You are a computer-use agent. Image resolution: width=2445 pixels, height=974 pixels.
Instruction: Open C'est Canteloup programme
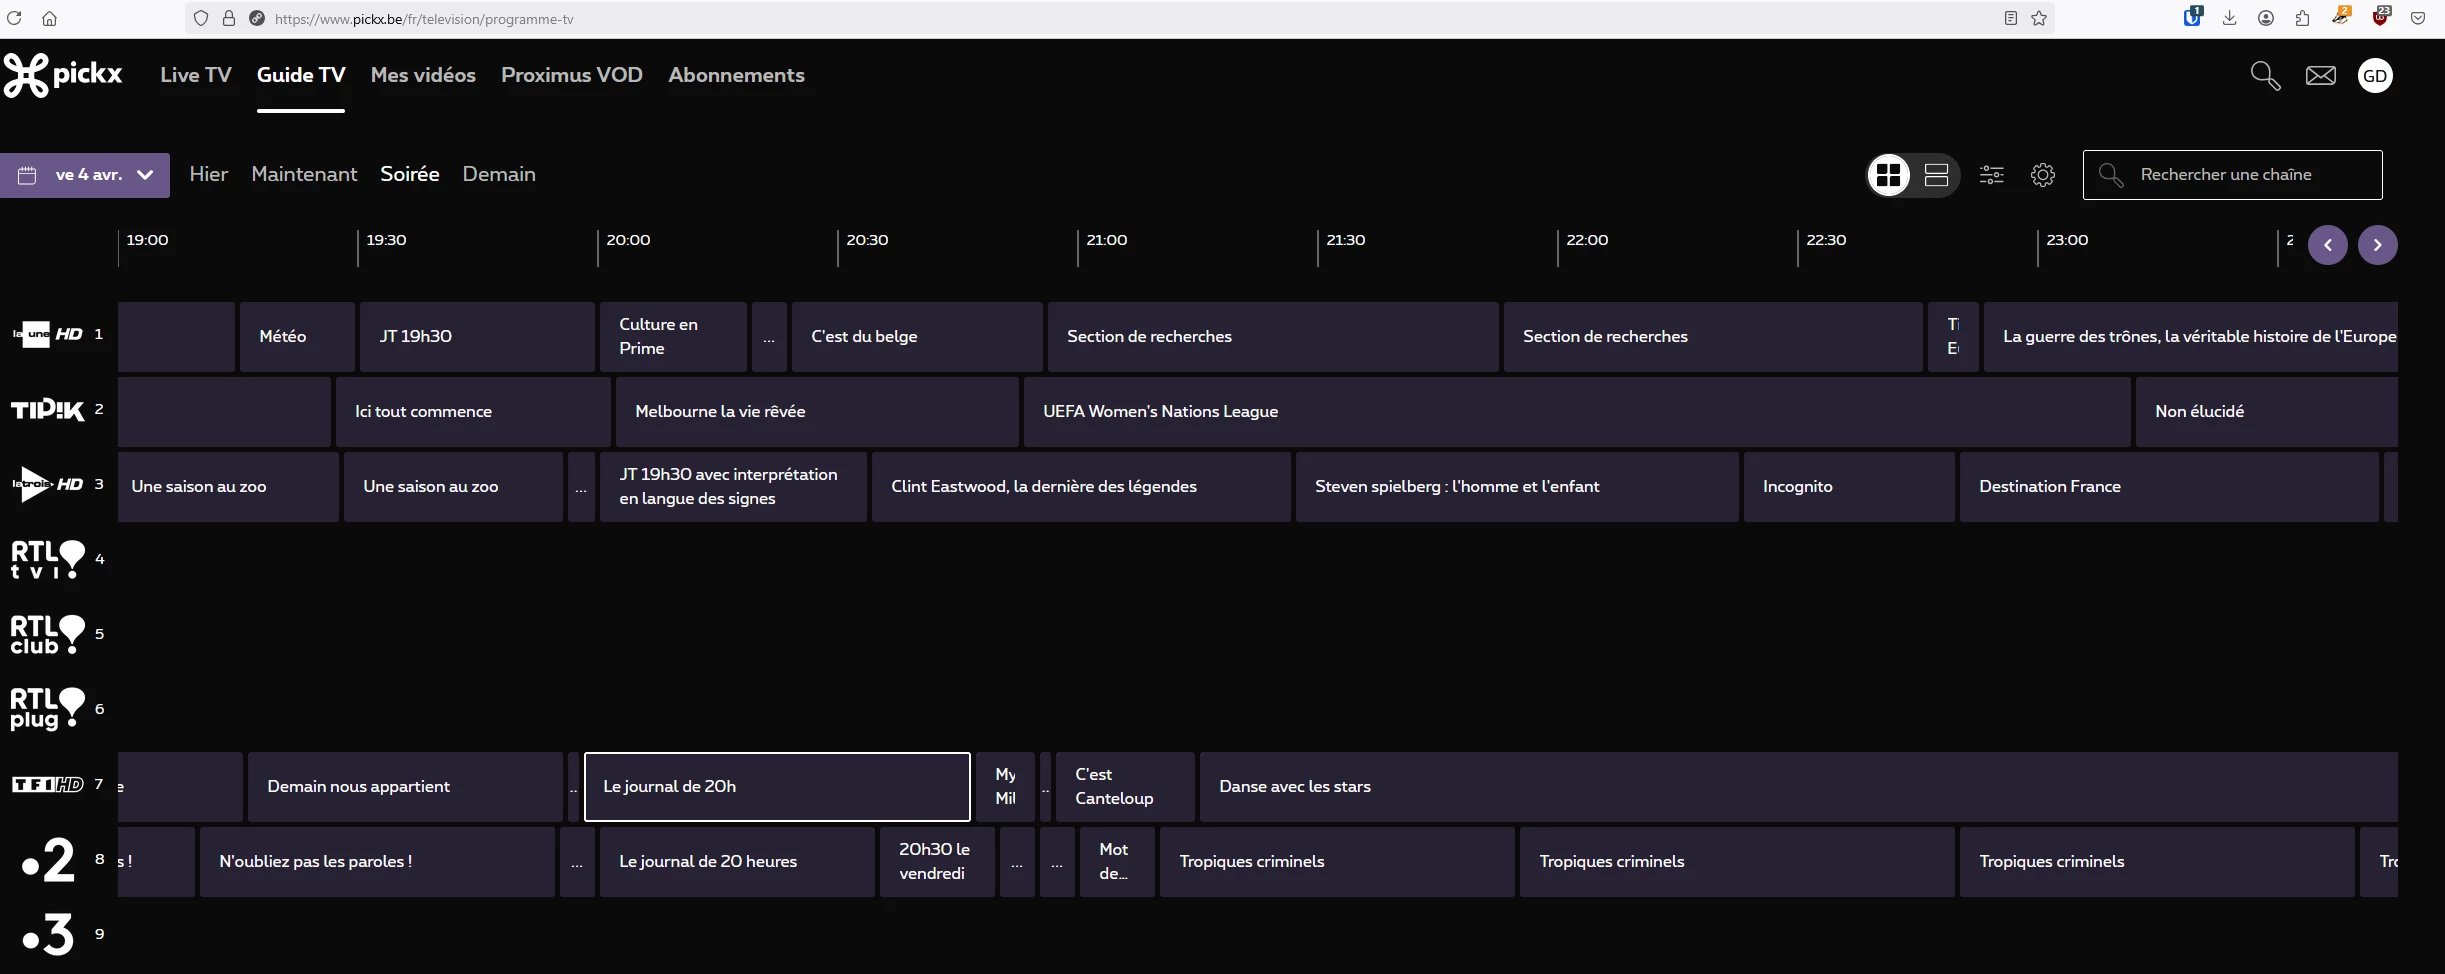coord(1125,787)
